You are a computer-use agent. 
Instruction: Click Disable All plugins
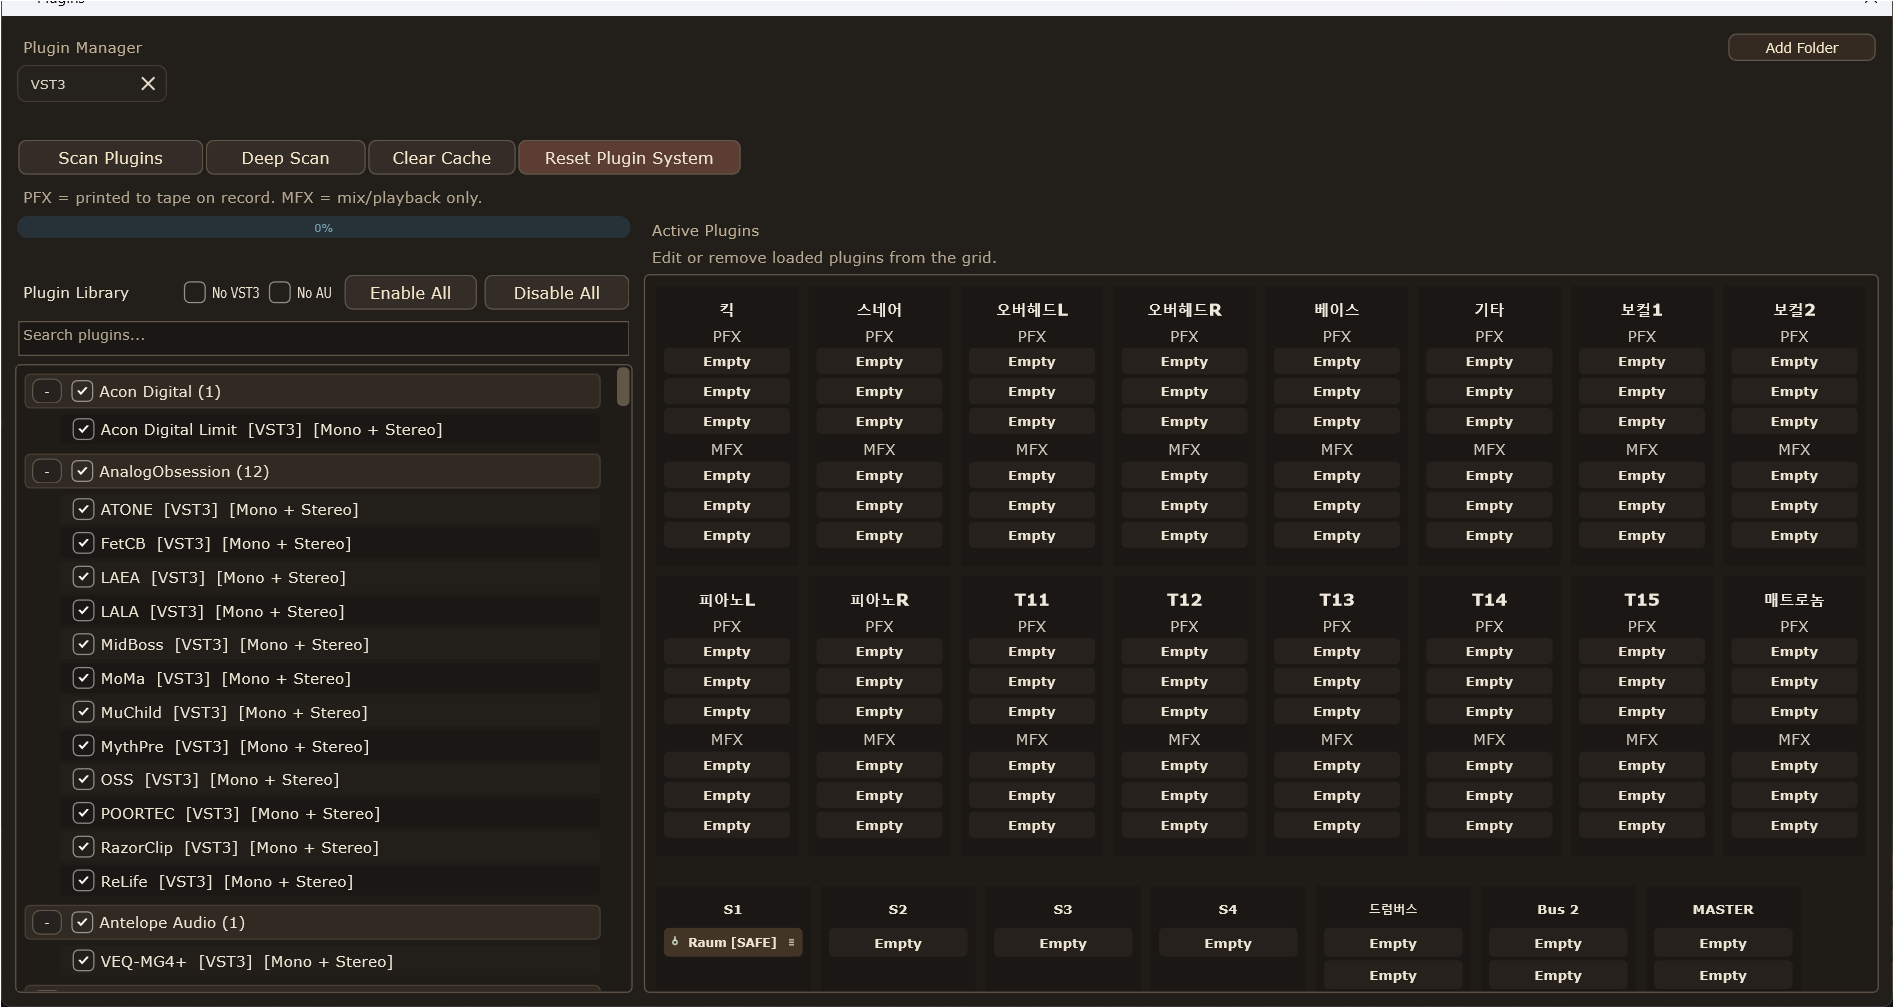coord(557,293)
